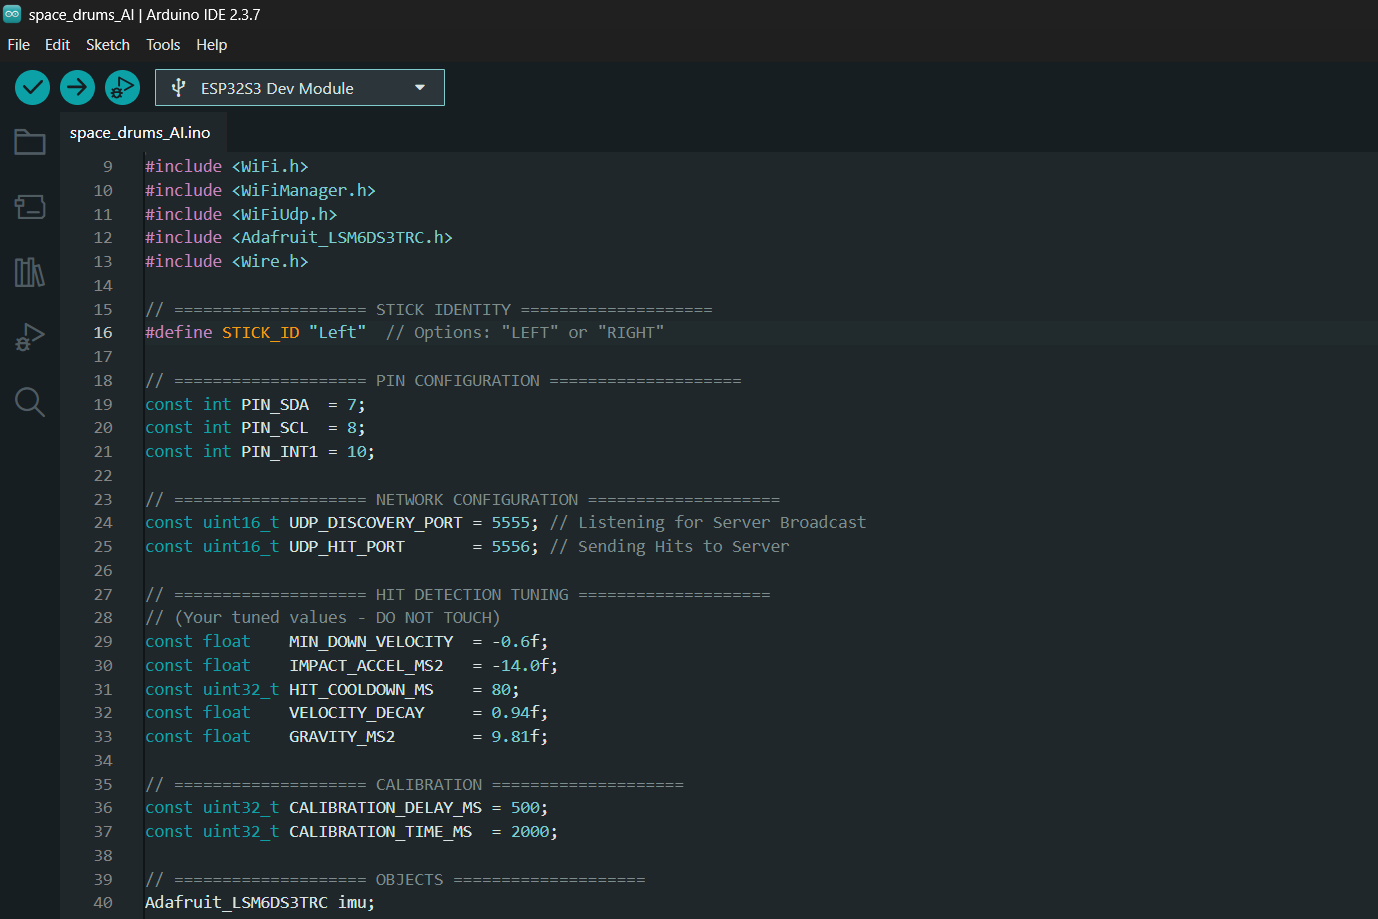Viewport: 1378px width, 919px height.
Task: Click the NETWORK CONFIGURATION comment header
Action: pos(462,500)
